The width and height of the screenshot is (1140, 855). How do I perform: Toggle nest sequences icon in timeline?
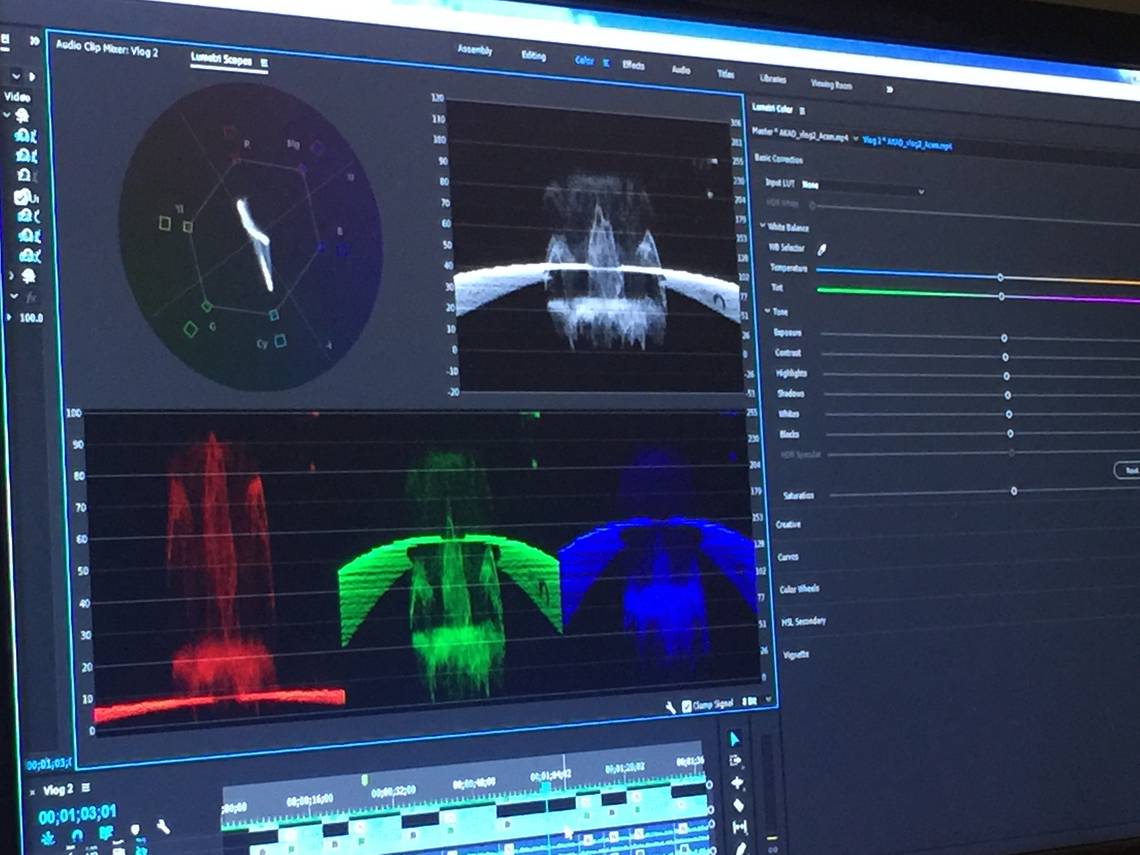(x=49, y=838)
